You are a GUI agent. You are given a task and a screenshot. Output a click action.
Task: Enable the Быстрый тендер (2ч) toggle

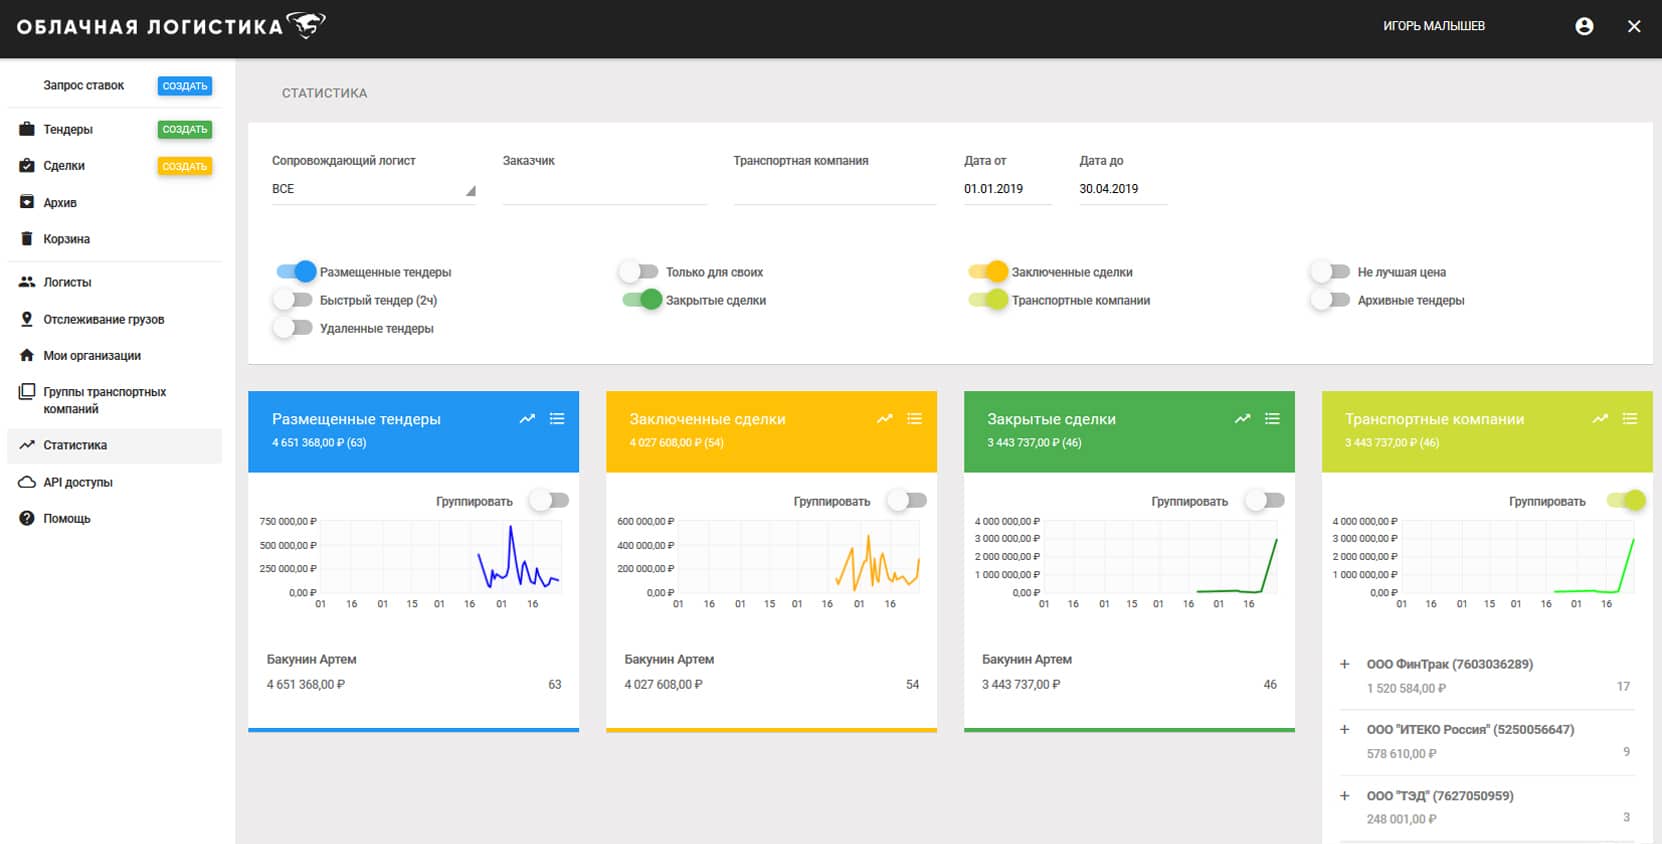pyautogui.click(x=293, y=299)
